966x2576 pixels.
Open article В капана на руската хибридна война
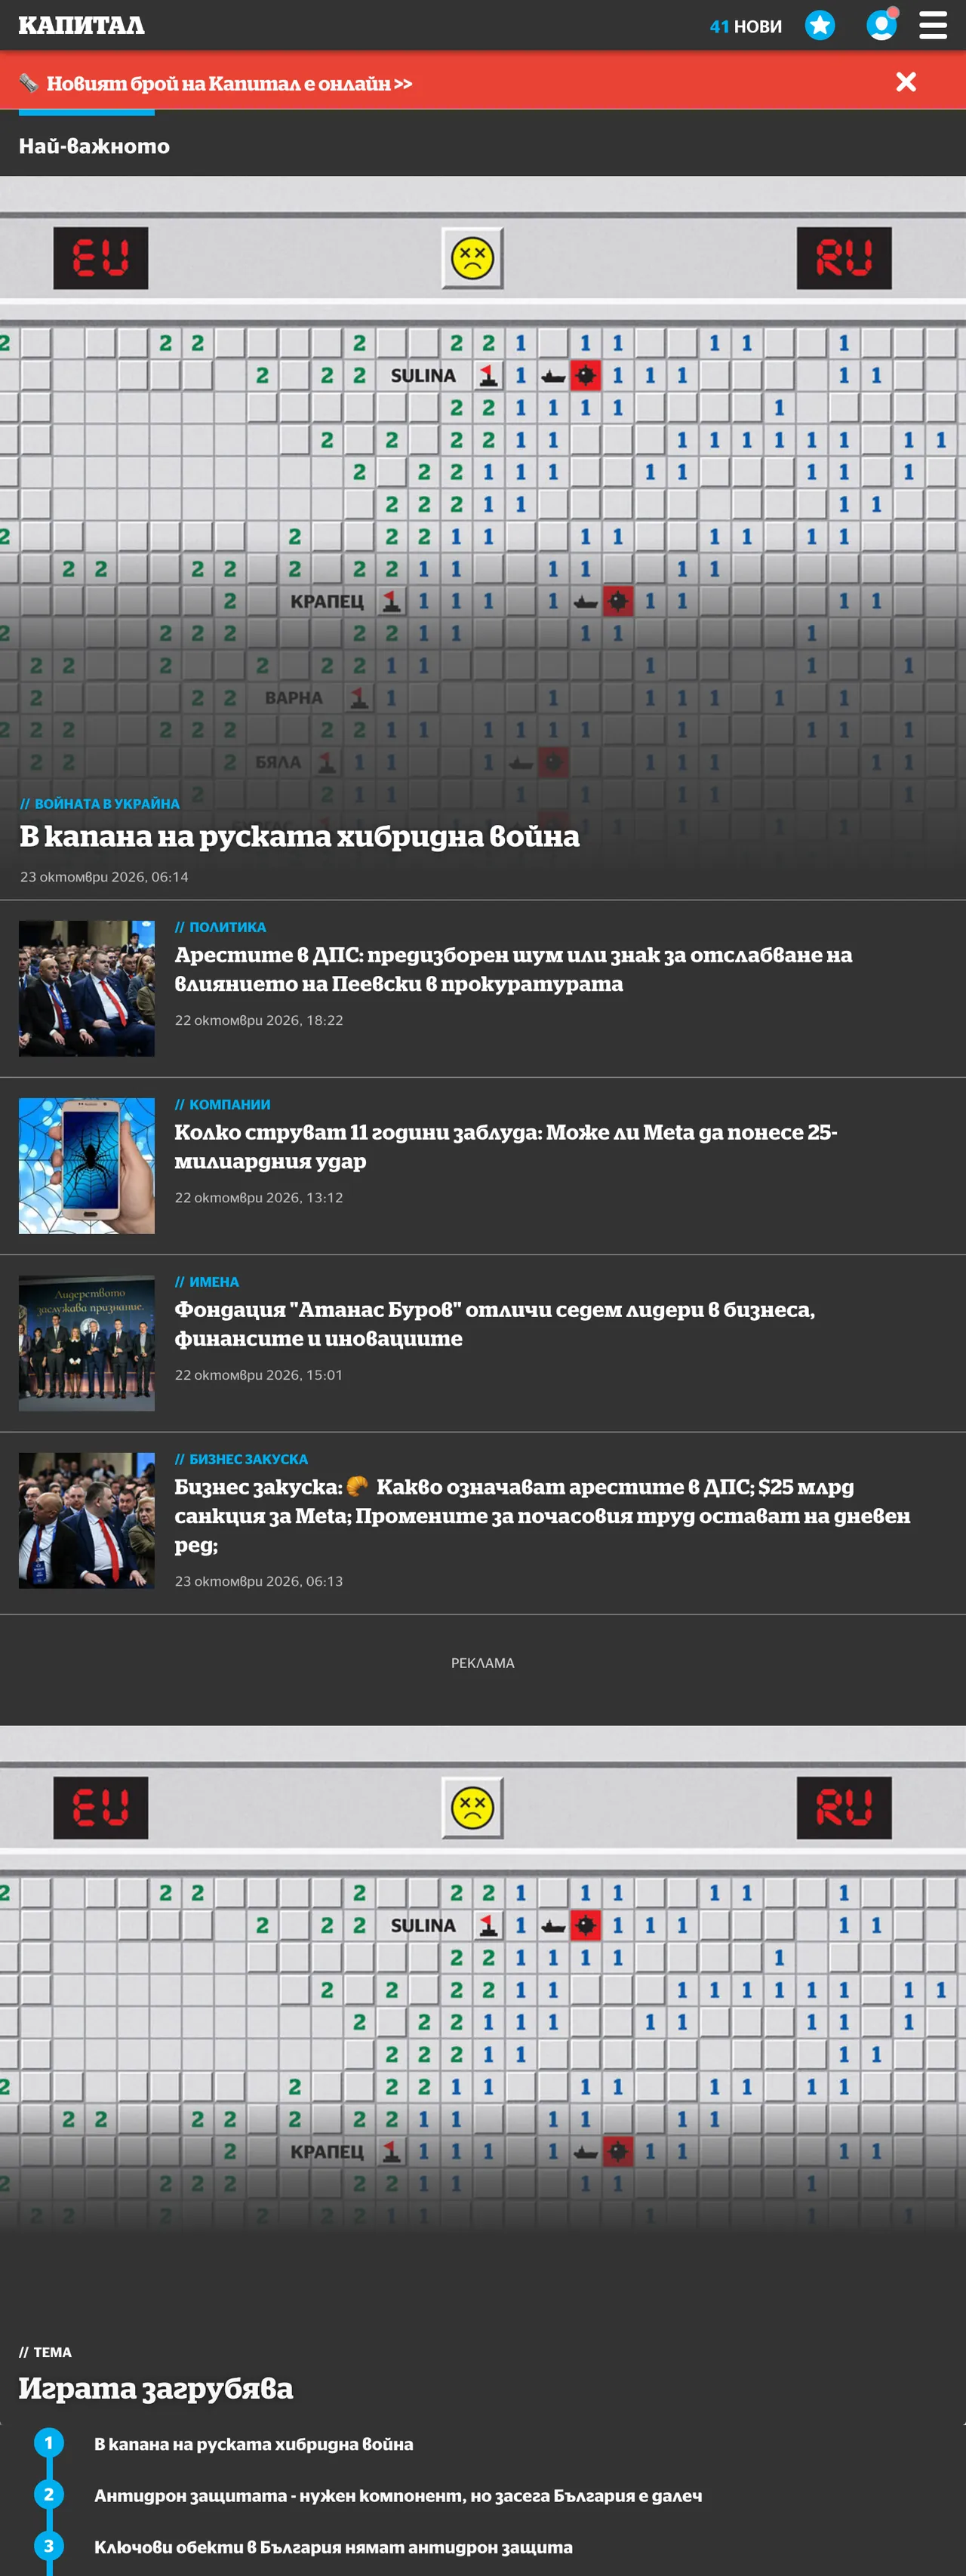click(x=299, y=836)
